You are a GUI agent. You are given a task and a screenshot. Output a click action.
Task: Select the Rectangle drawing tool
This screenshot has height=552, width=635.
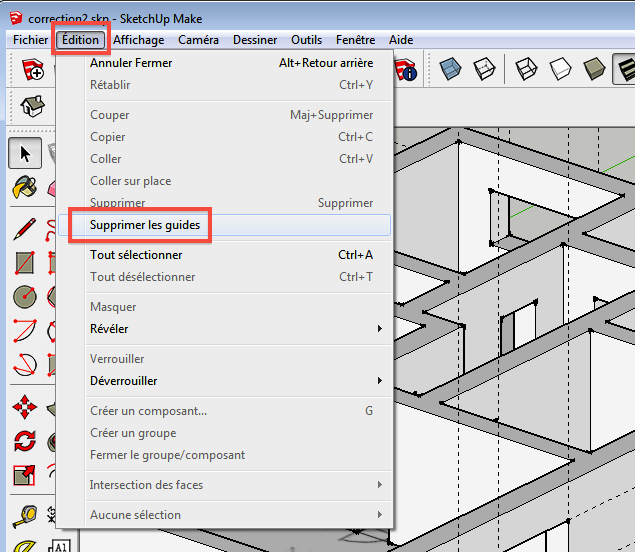coord(25,263)
